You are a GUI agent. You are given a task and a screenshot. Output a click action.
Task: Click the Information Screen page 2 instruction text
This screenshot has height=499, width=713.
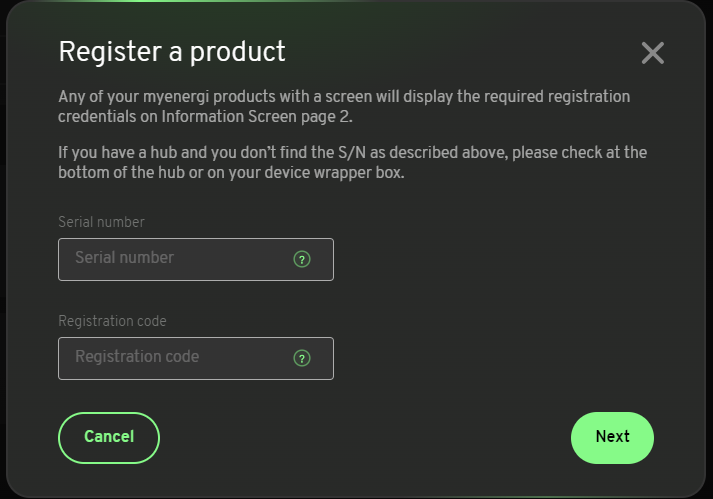344,106
